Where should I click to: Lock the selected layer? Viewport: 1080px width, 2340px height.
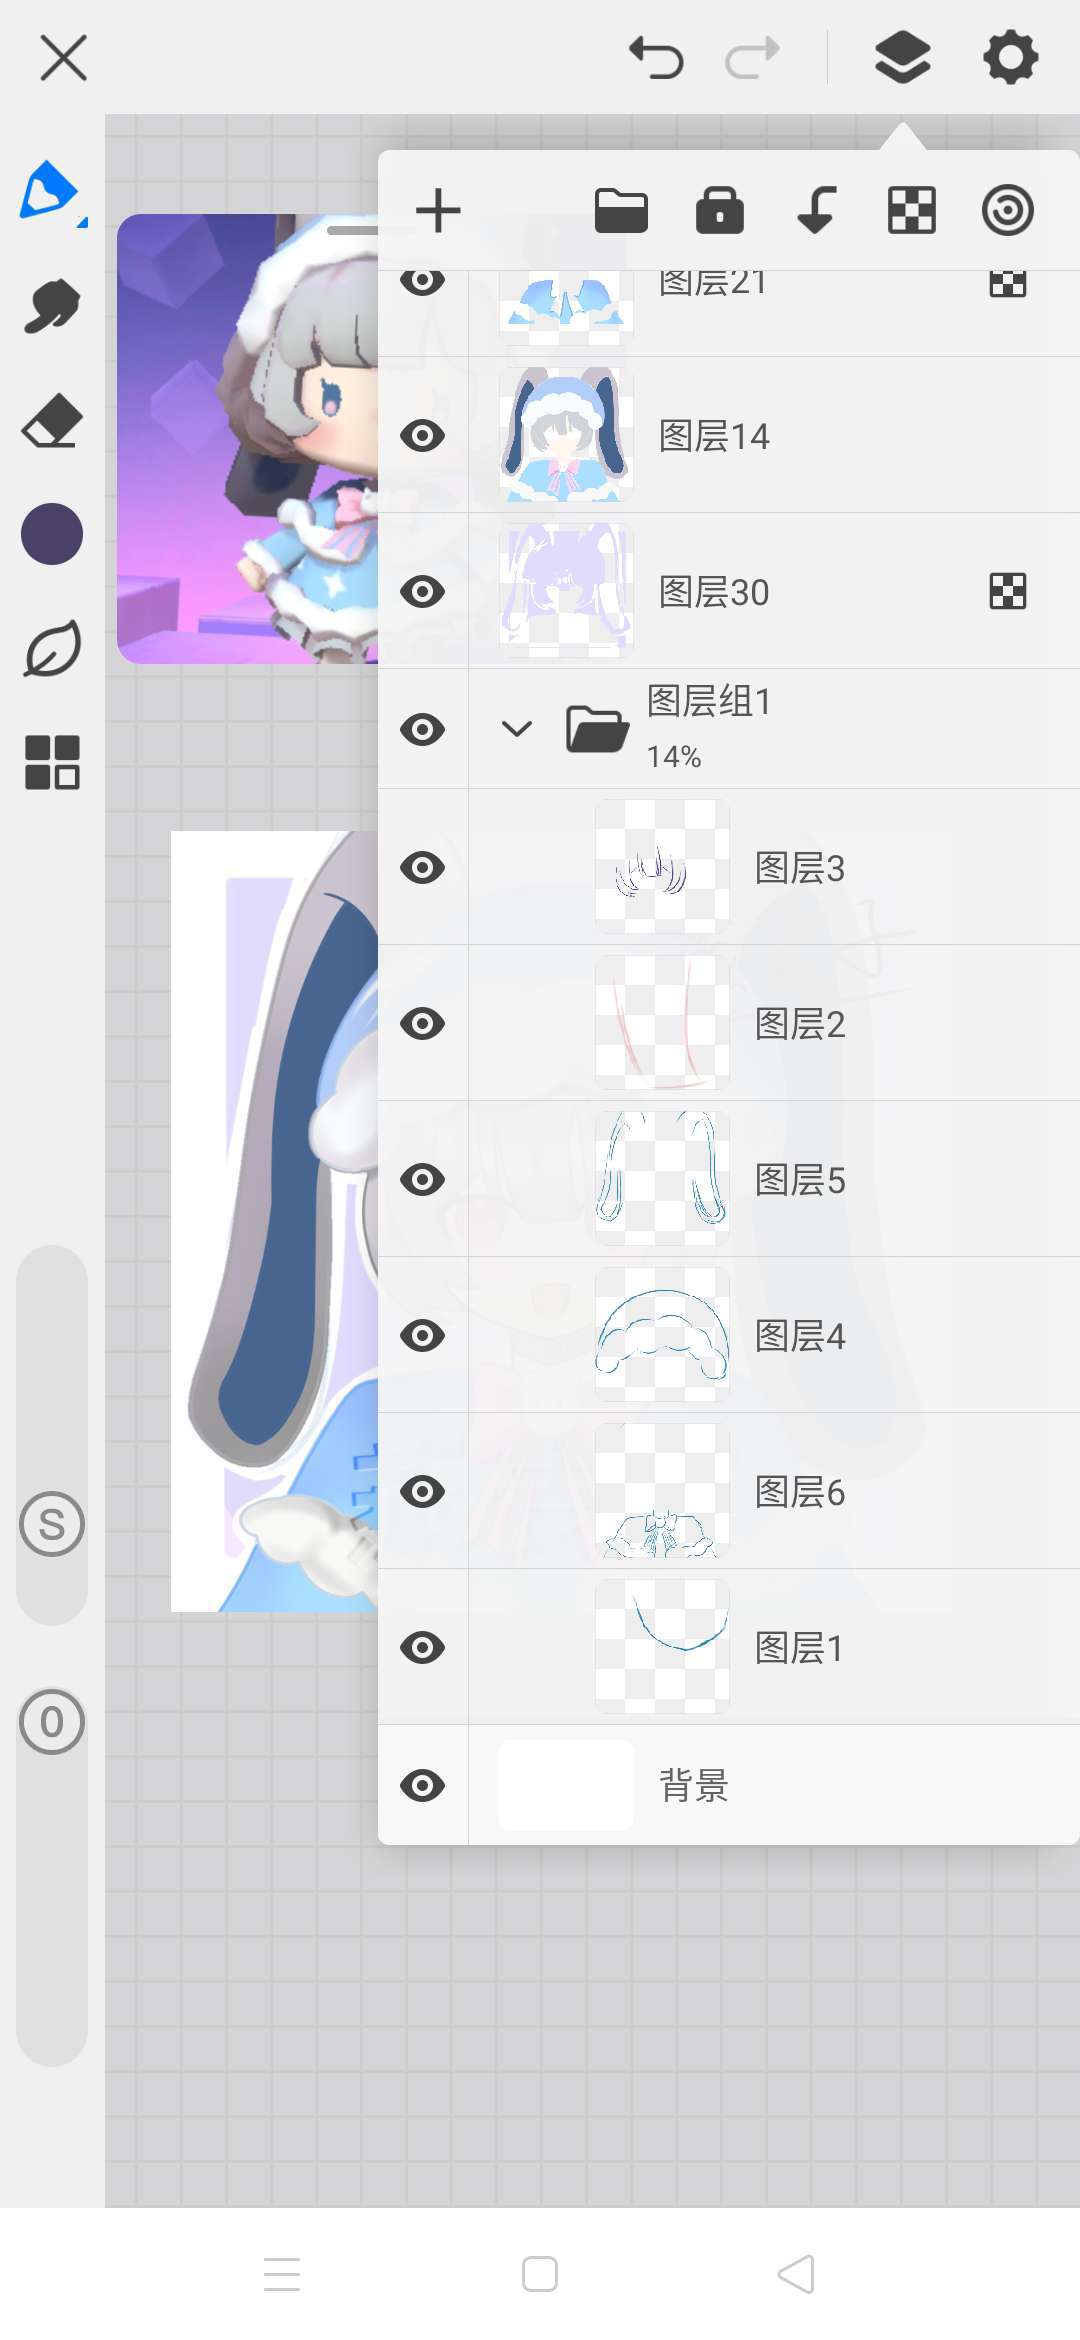pos(719,210)
